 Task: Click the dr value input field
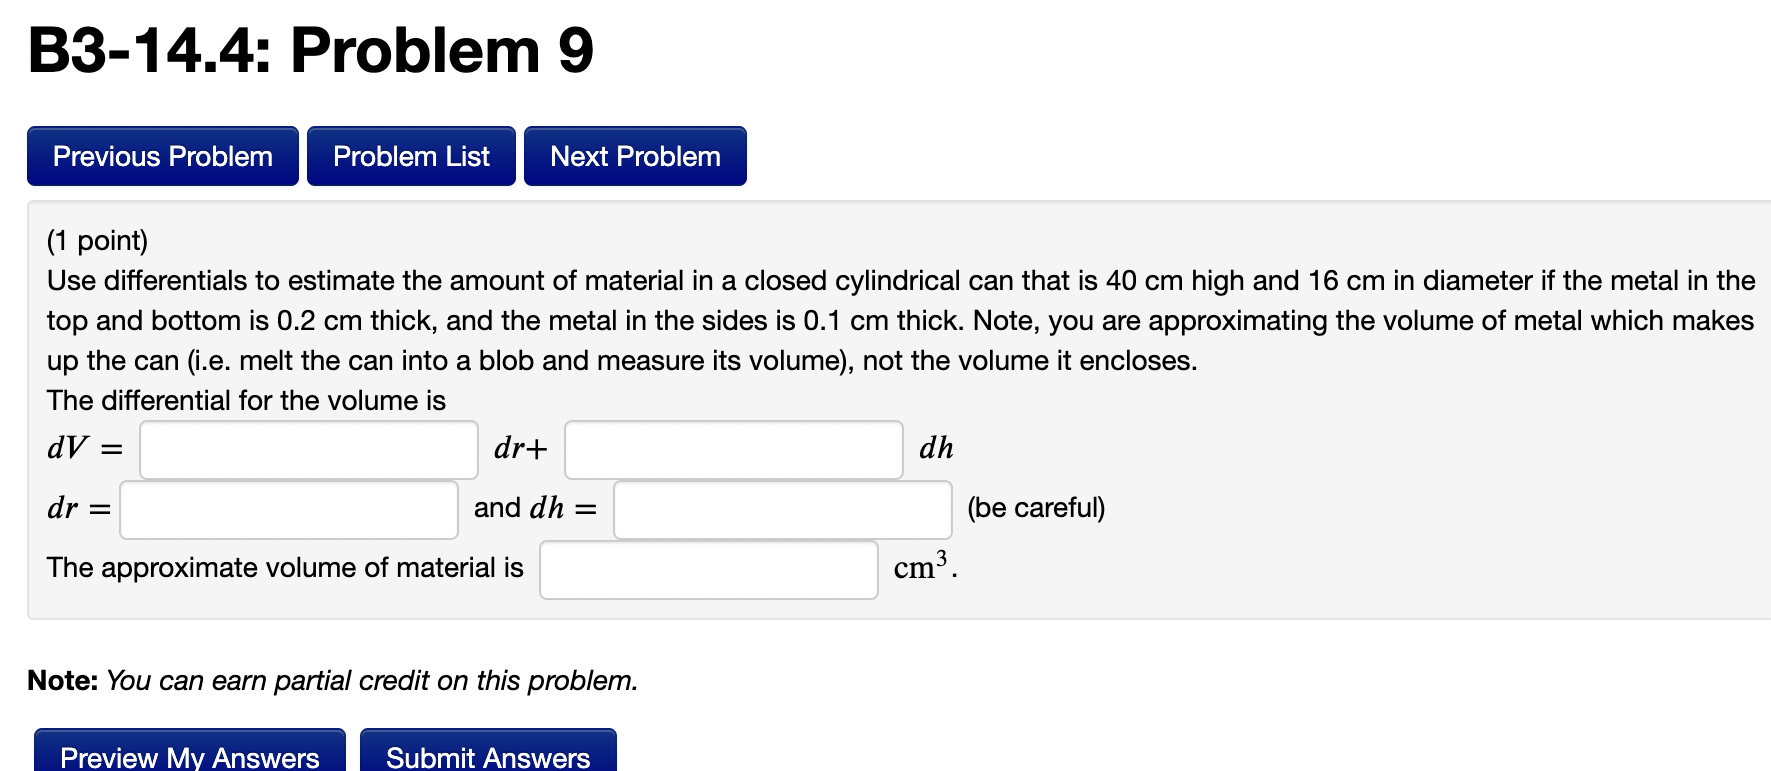(288, 510)
